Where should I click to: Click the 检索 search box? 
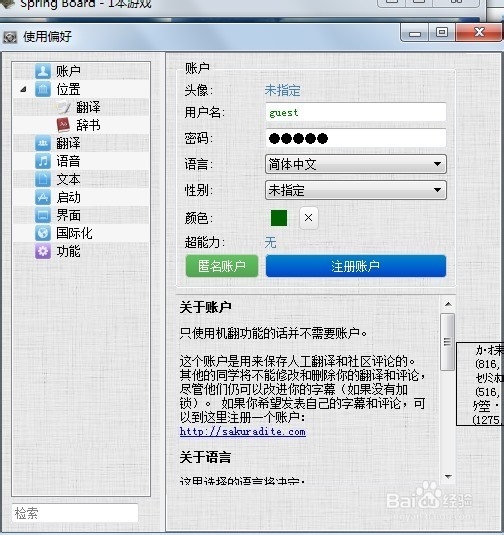[75, 513]
